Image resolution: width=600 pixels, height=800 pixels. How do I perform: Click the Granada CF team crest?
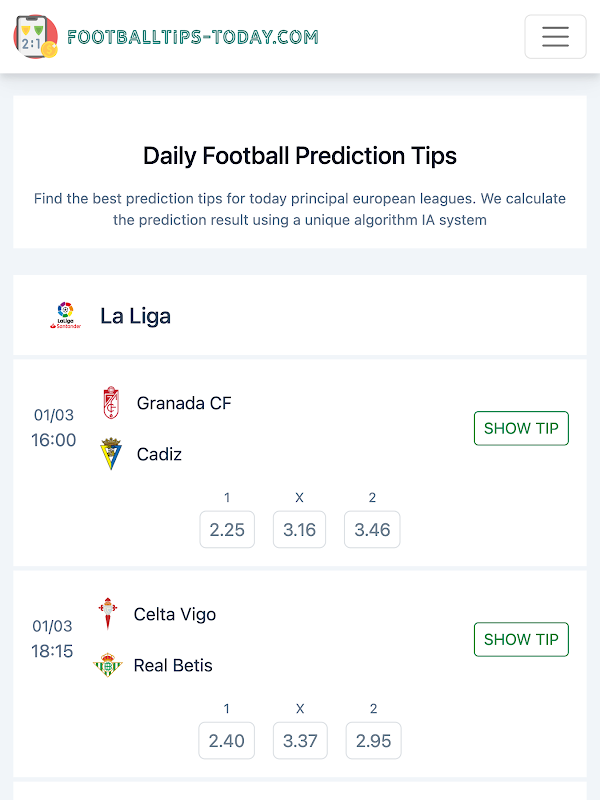[x=110, y=403]
